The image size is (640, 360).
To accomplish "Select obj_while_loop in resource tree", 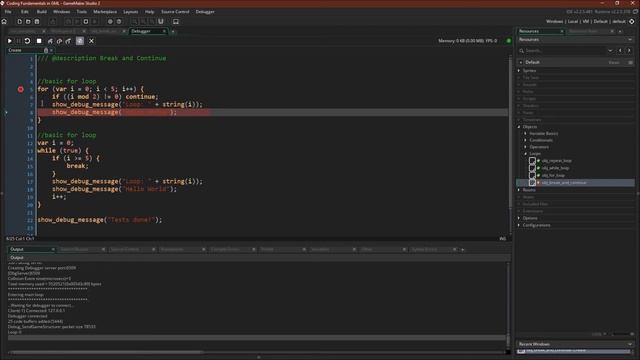I will click(x=556, y=168).
